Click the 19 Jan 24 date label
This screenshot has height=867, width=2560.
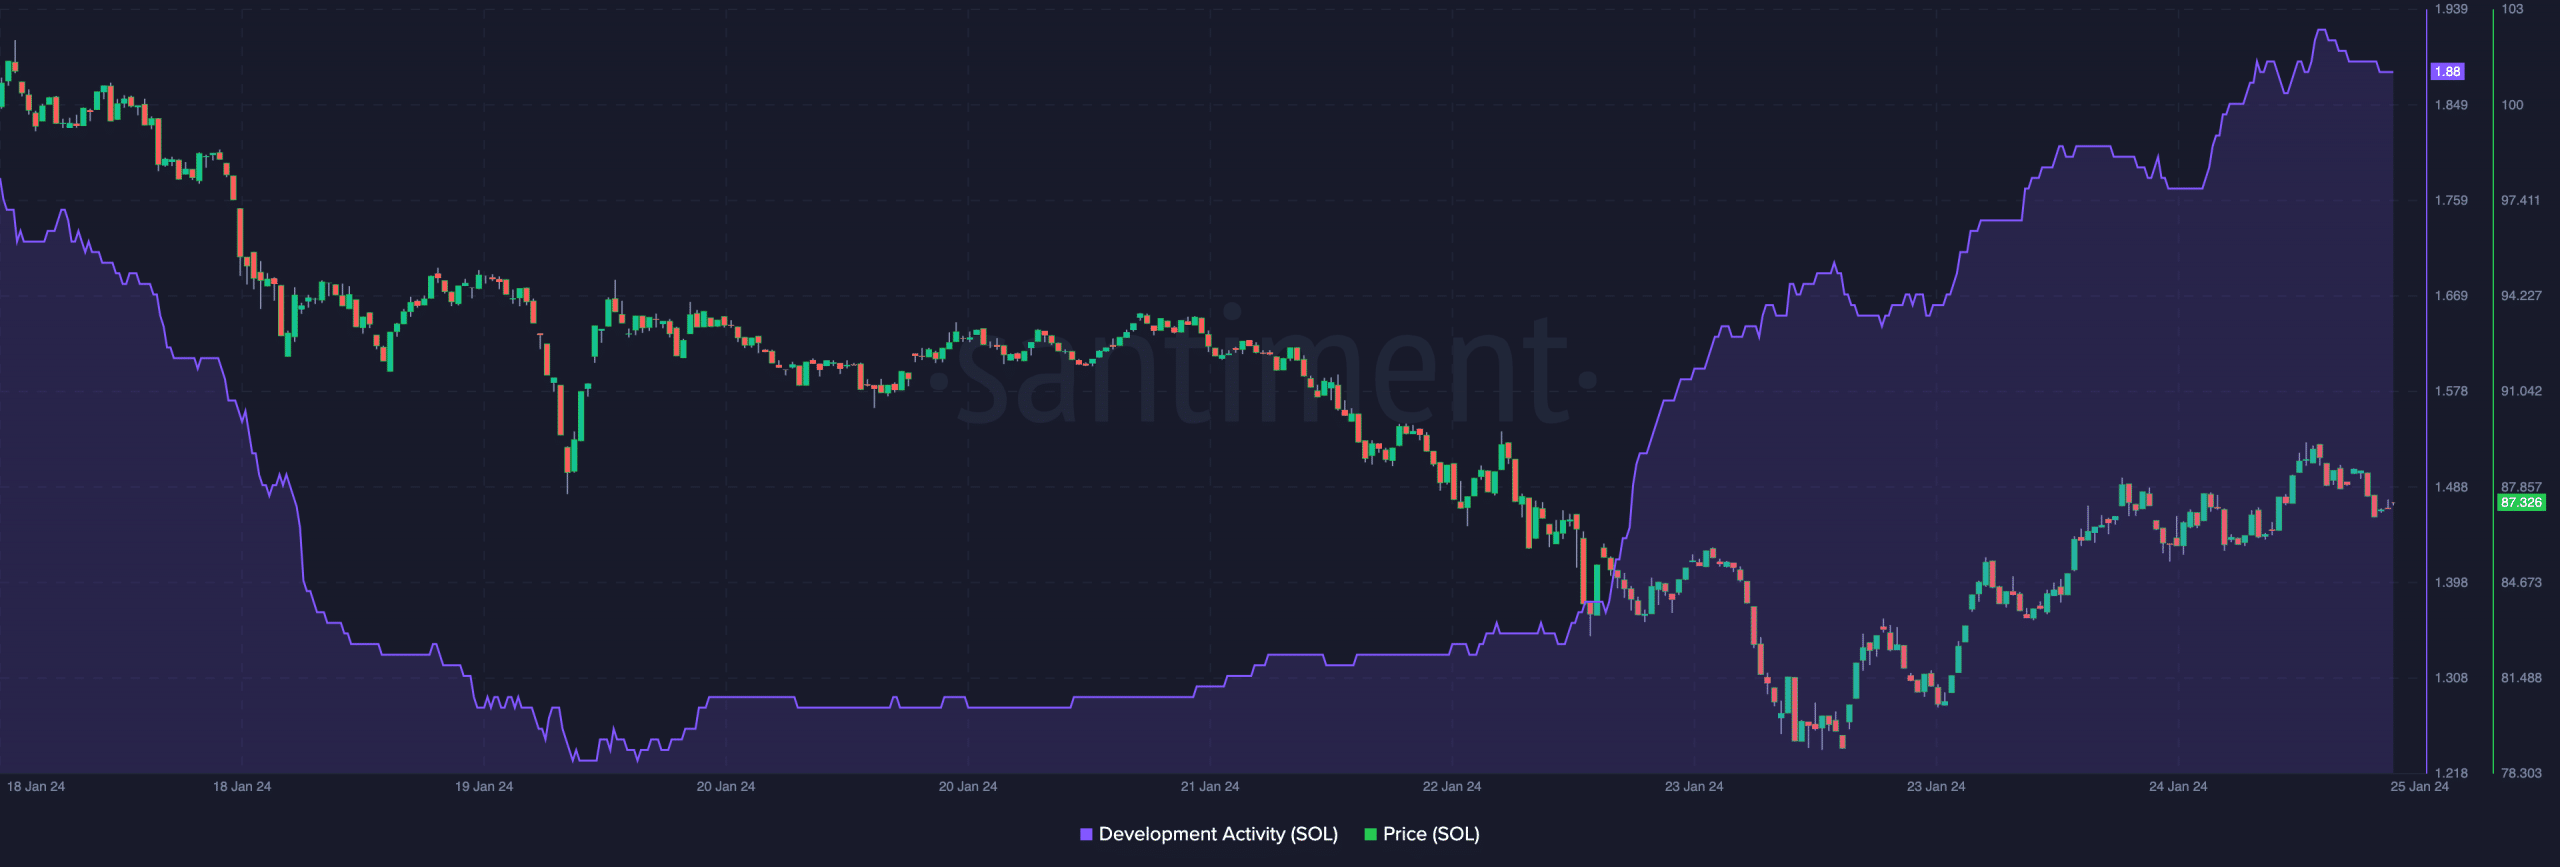484,786
